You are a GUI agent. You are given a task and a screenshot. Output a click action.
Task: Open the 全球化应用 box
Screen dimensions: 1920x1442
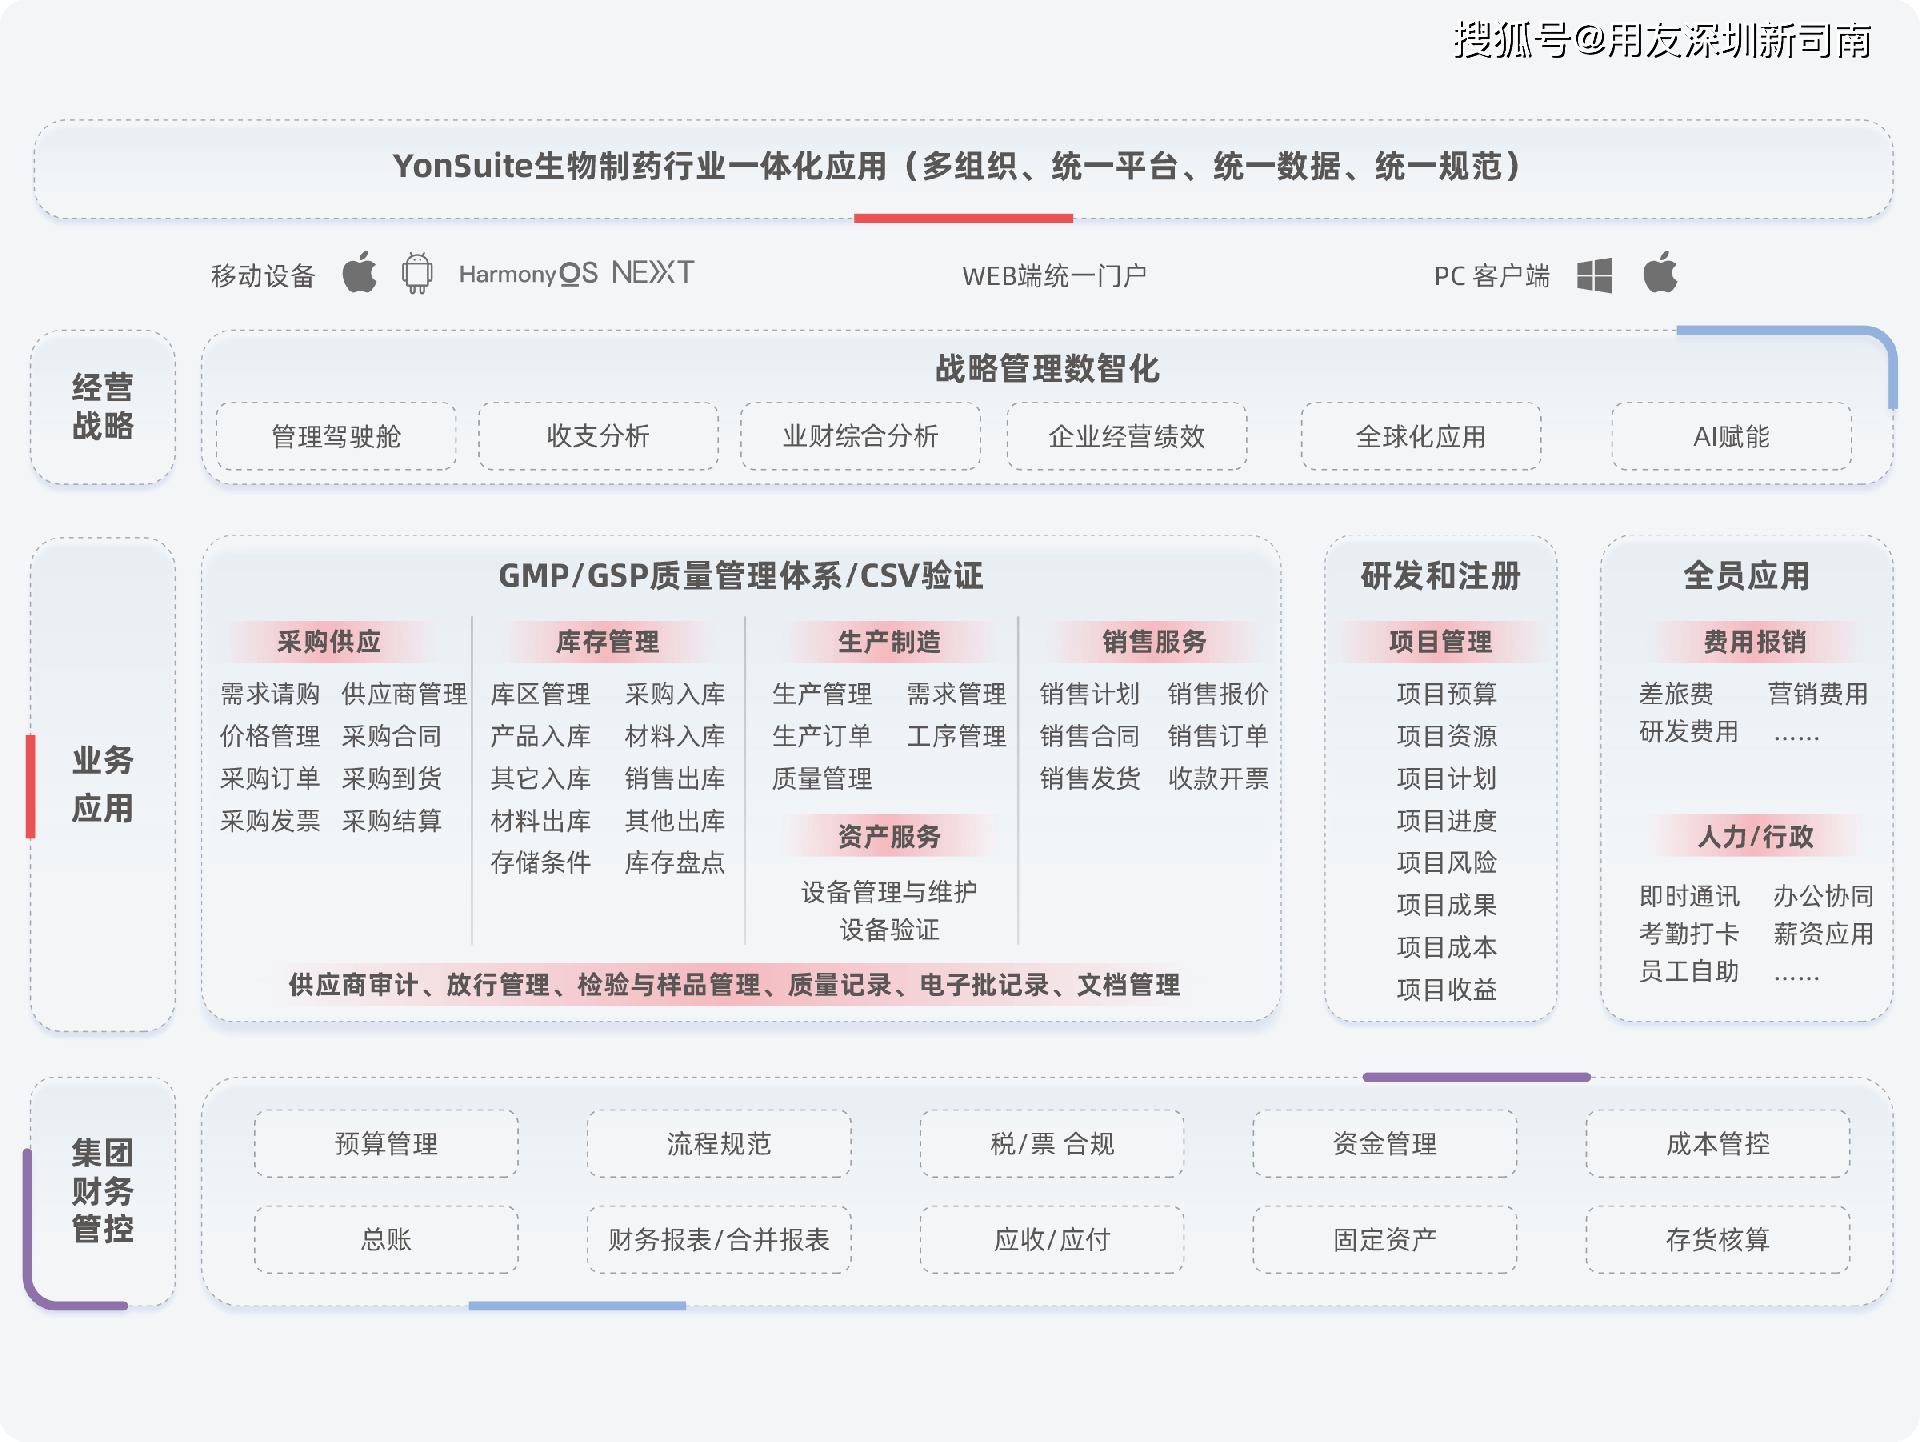point(1420,436)
